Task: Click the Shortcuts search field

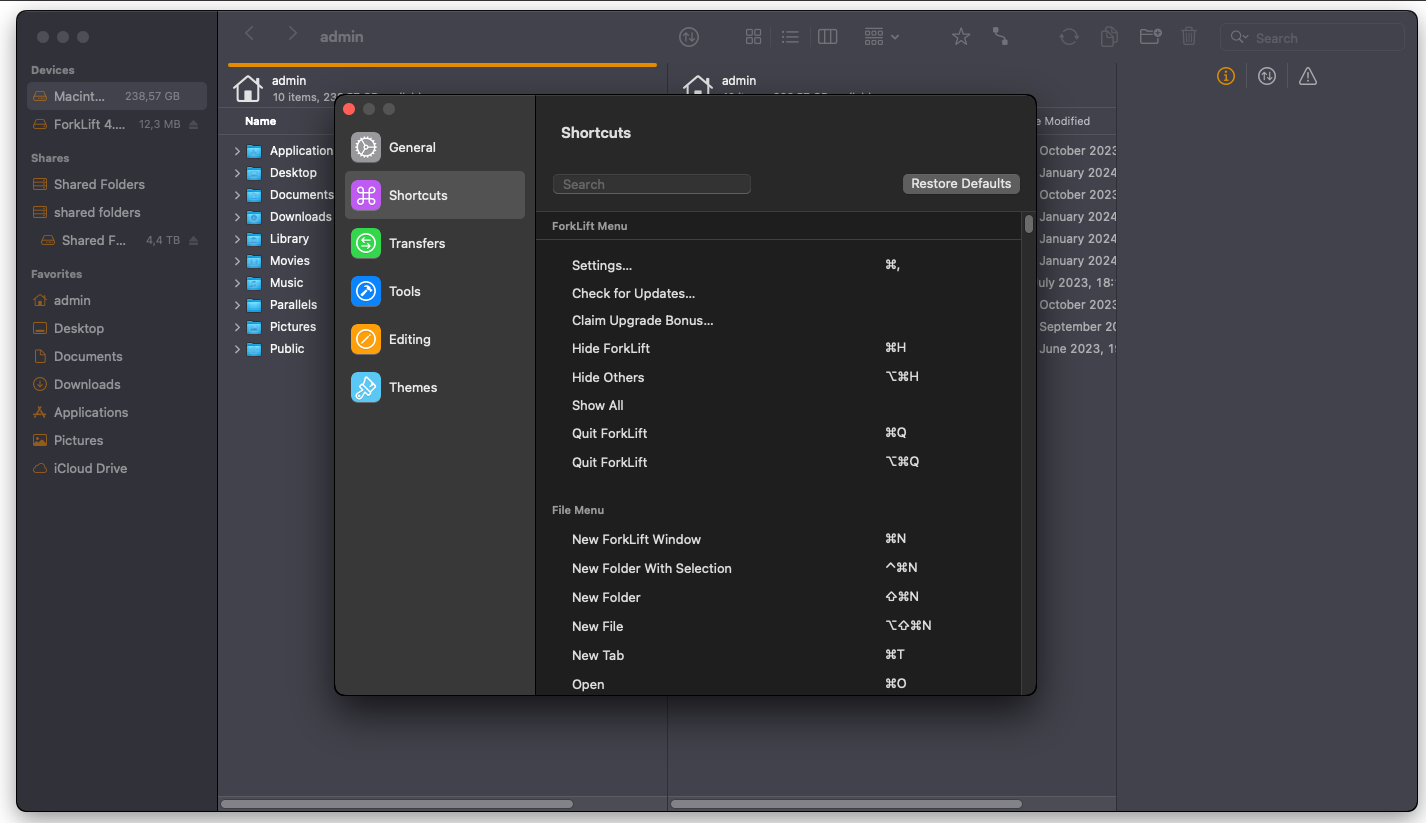Action: tap(652, 184)
